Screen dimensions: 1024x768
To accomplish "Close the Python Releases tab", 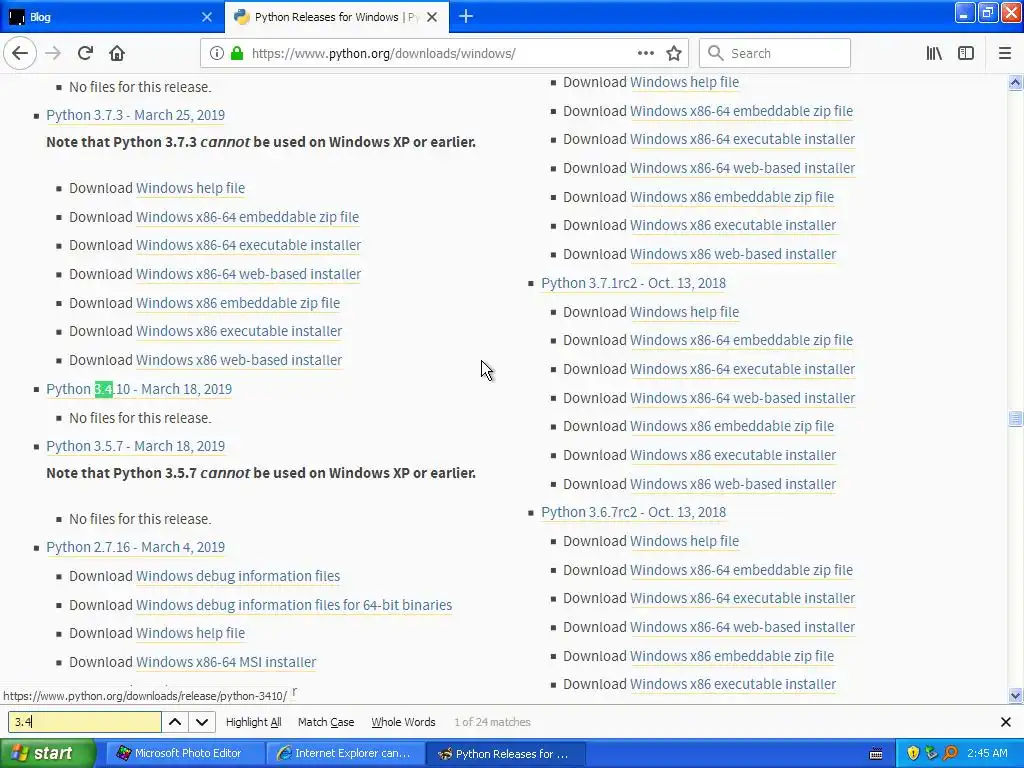I will 432,17.
